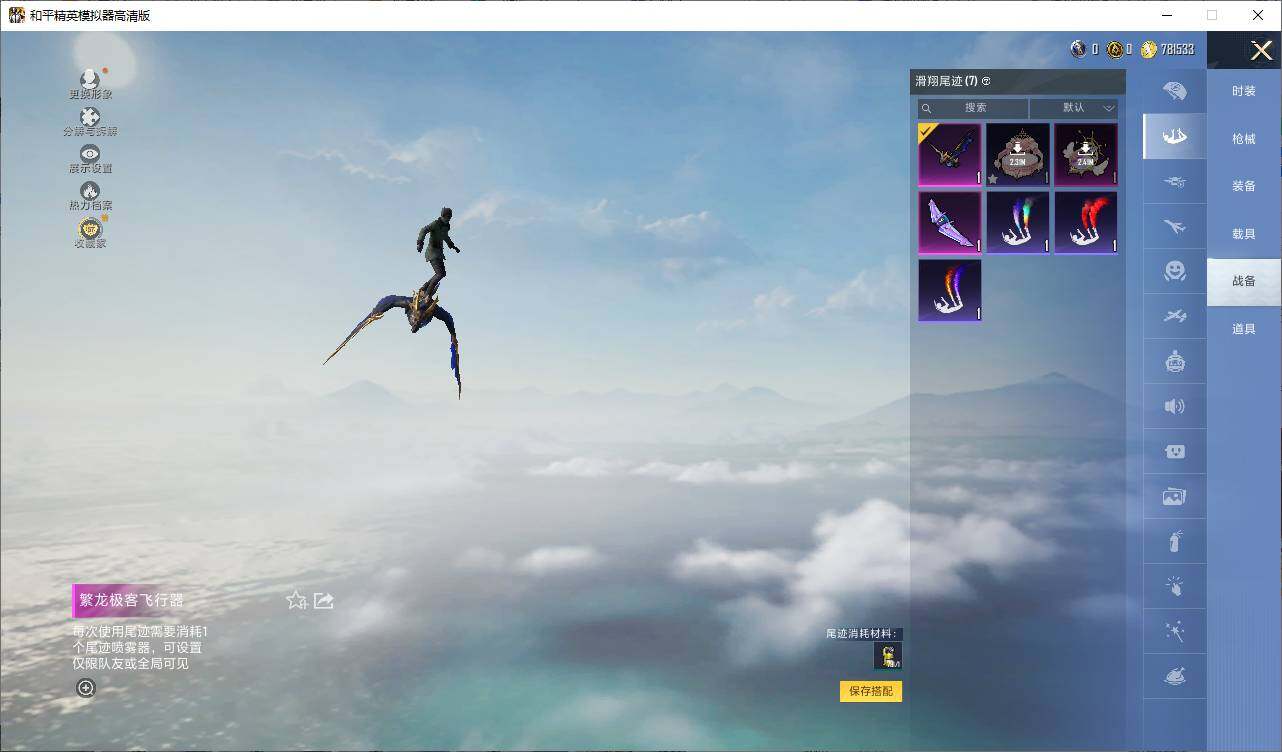Close the 和平精英模拟器高清版 emulator window
This screenshot has height=752, width=1282.
(1258, 15)
